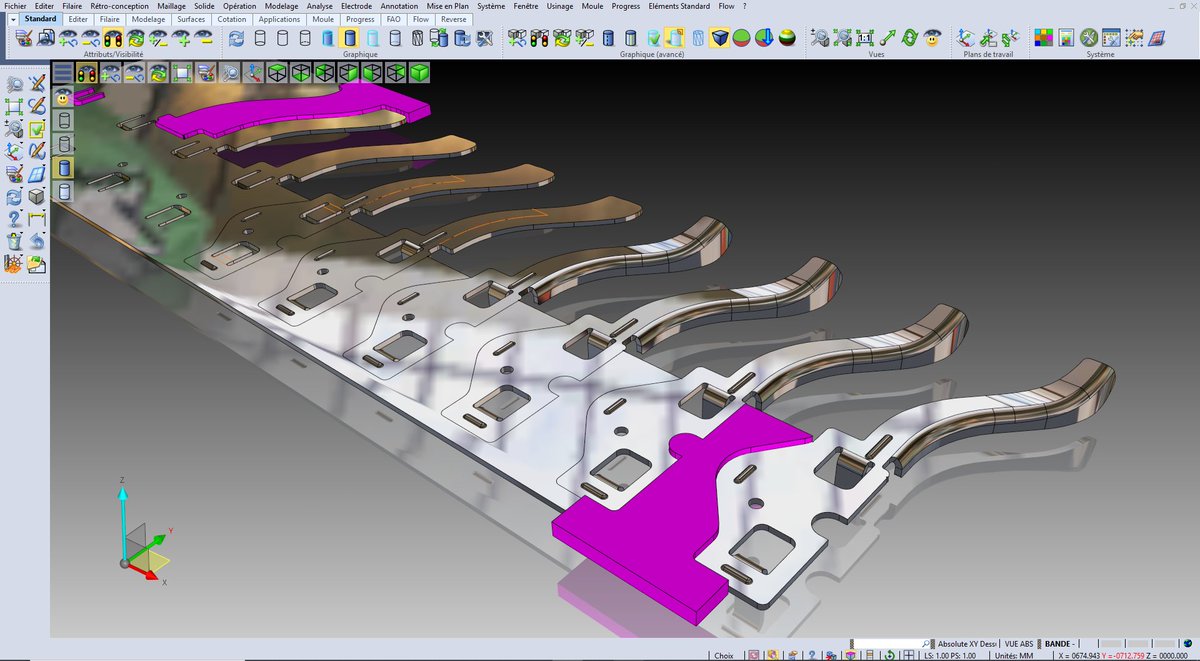Toggle the traffic-light icon in the viewport toolbar
This screenshot has height=661, width=1200.
[x=86, y=72]
